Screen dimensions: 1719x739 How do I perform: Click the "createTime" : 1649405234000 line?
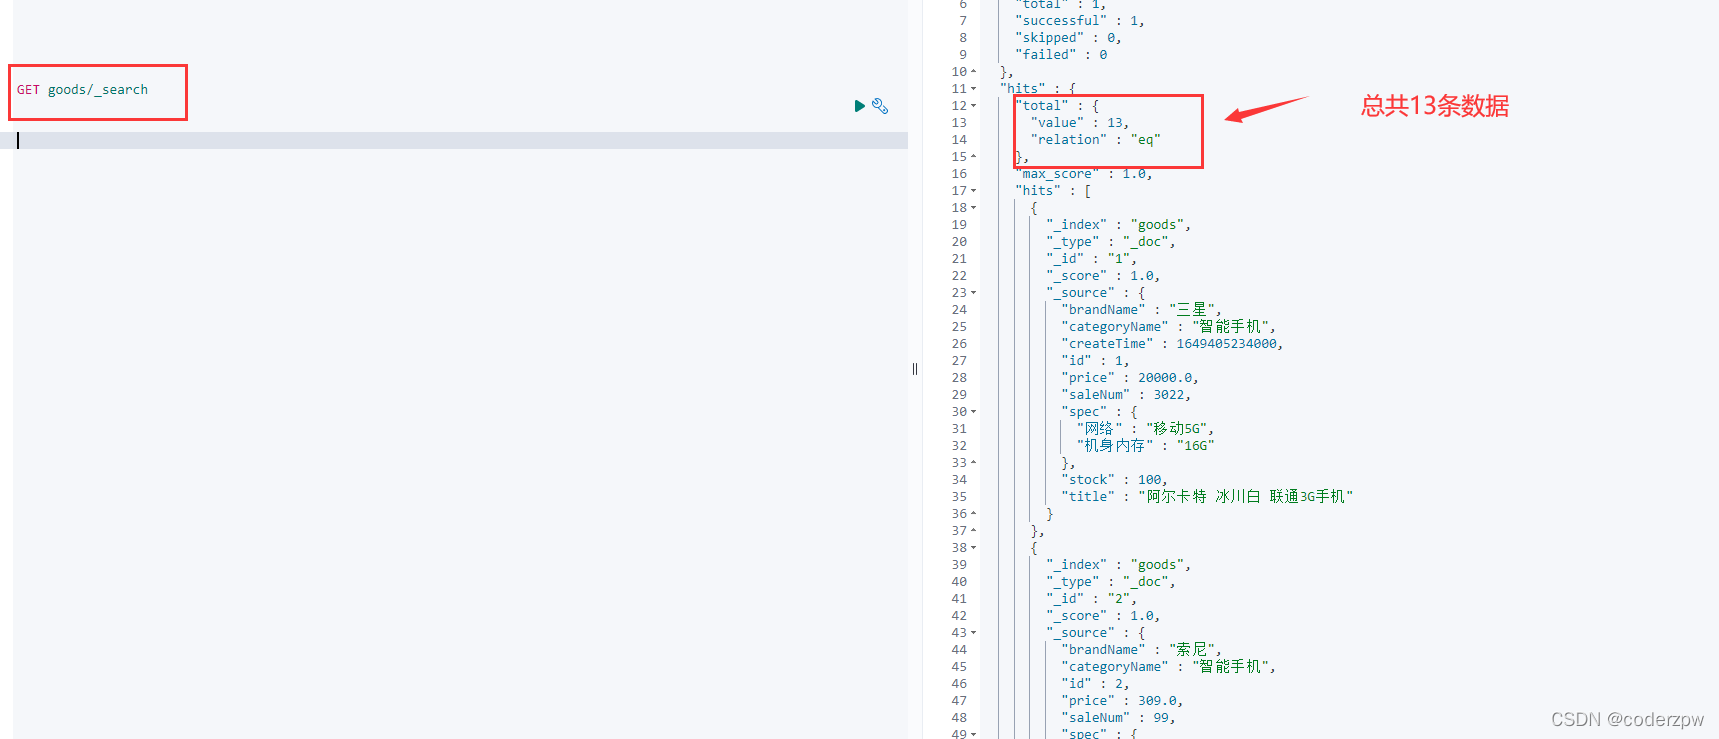(1172, 344)
